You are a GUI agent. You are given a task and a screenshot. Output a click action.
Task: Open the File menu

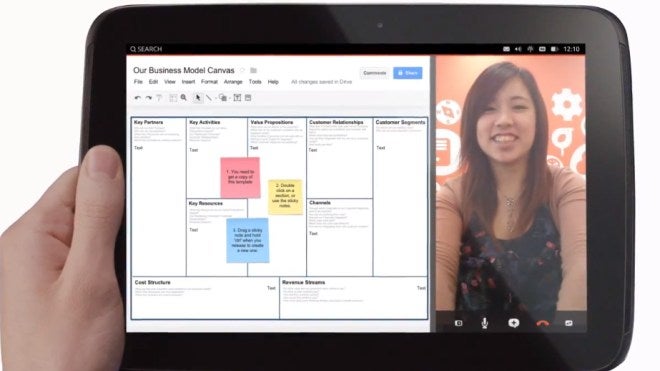(x=138, y=82)
